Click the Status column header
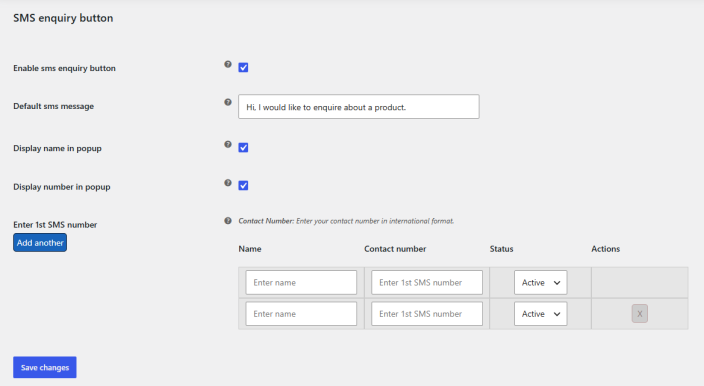The image size is (704, 386). click(x=502, y=249)
